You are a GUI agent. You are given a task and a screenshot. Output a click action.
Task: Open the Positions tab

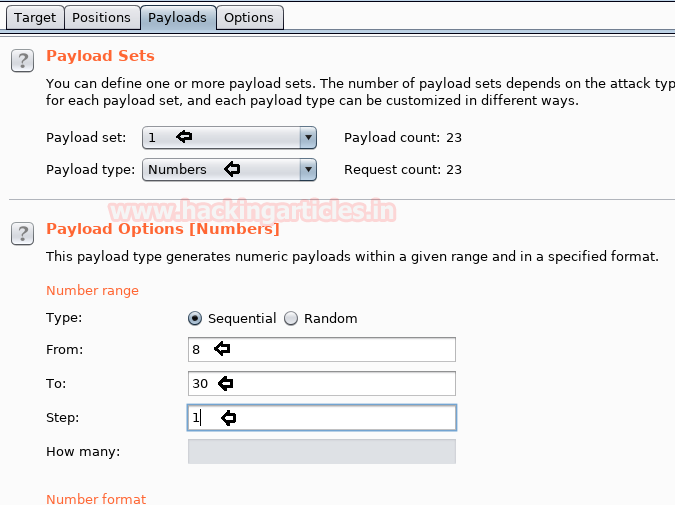[101, 17]
